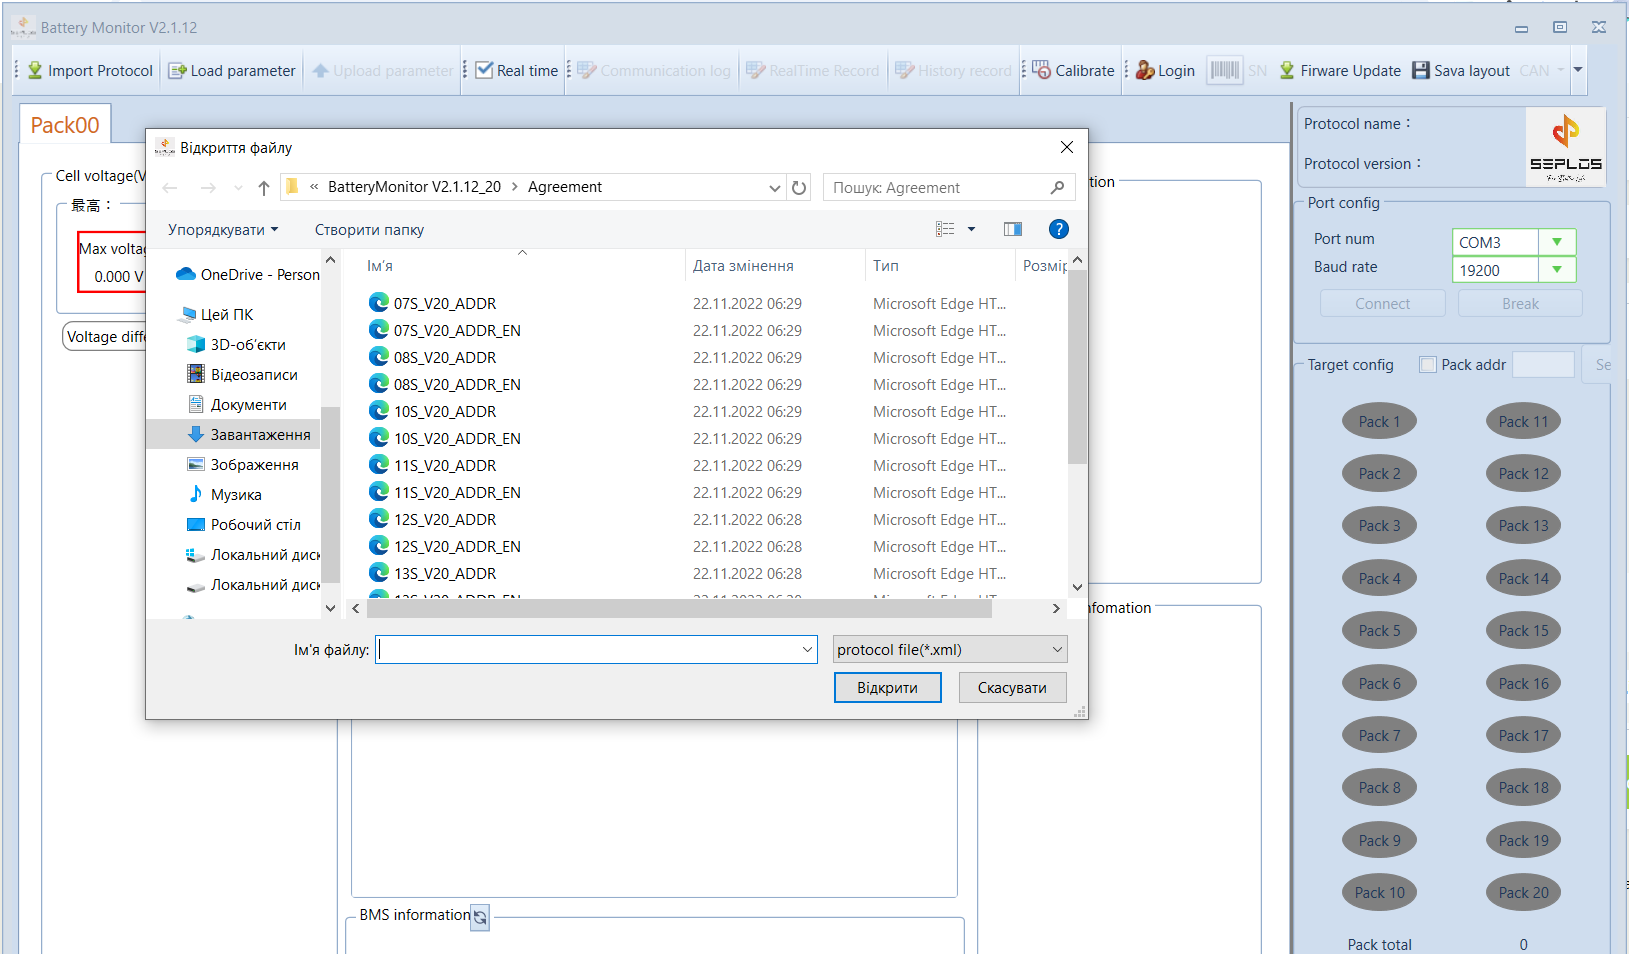
Task: Select the Pack 20 indicator
Action: [x=1523, y=893]
